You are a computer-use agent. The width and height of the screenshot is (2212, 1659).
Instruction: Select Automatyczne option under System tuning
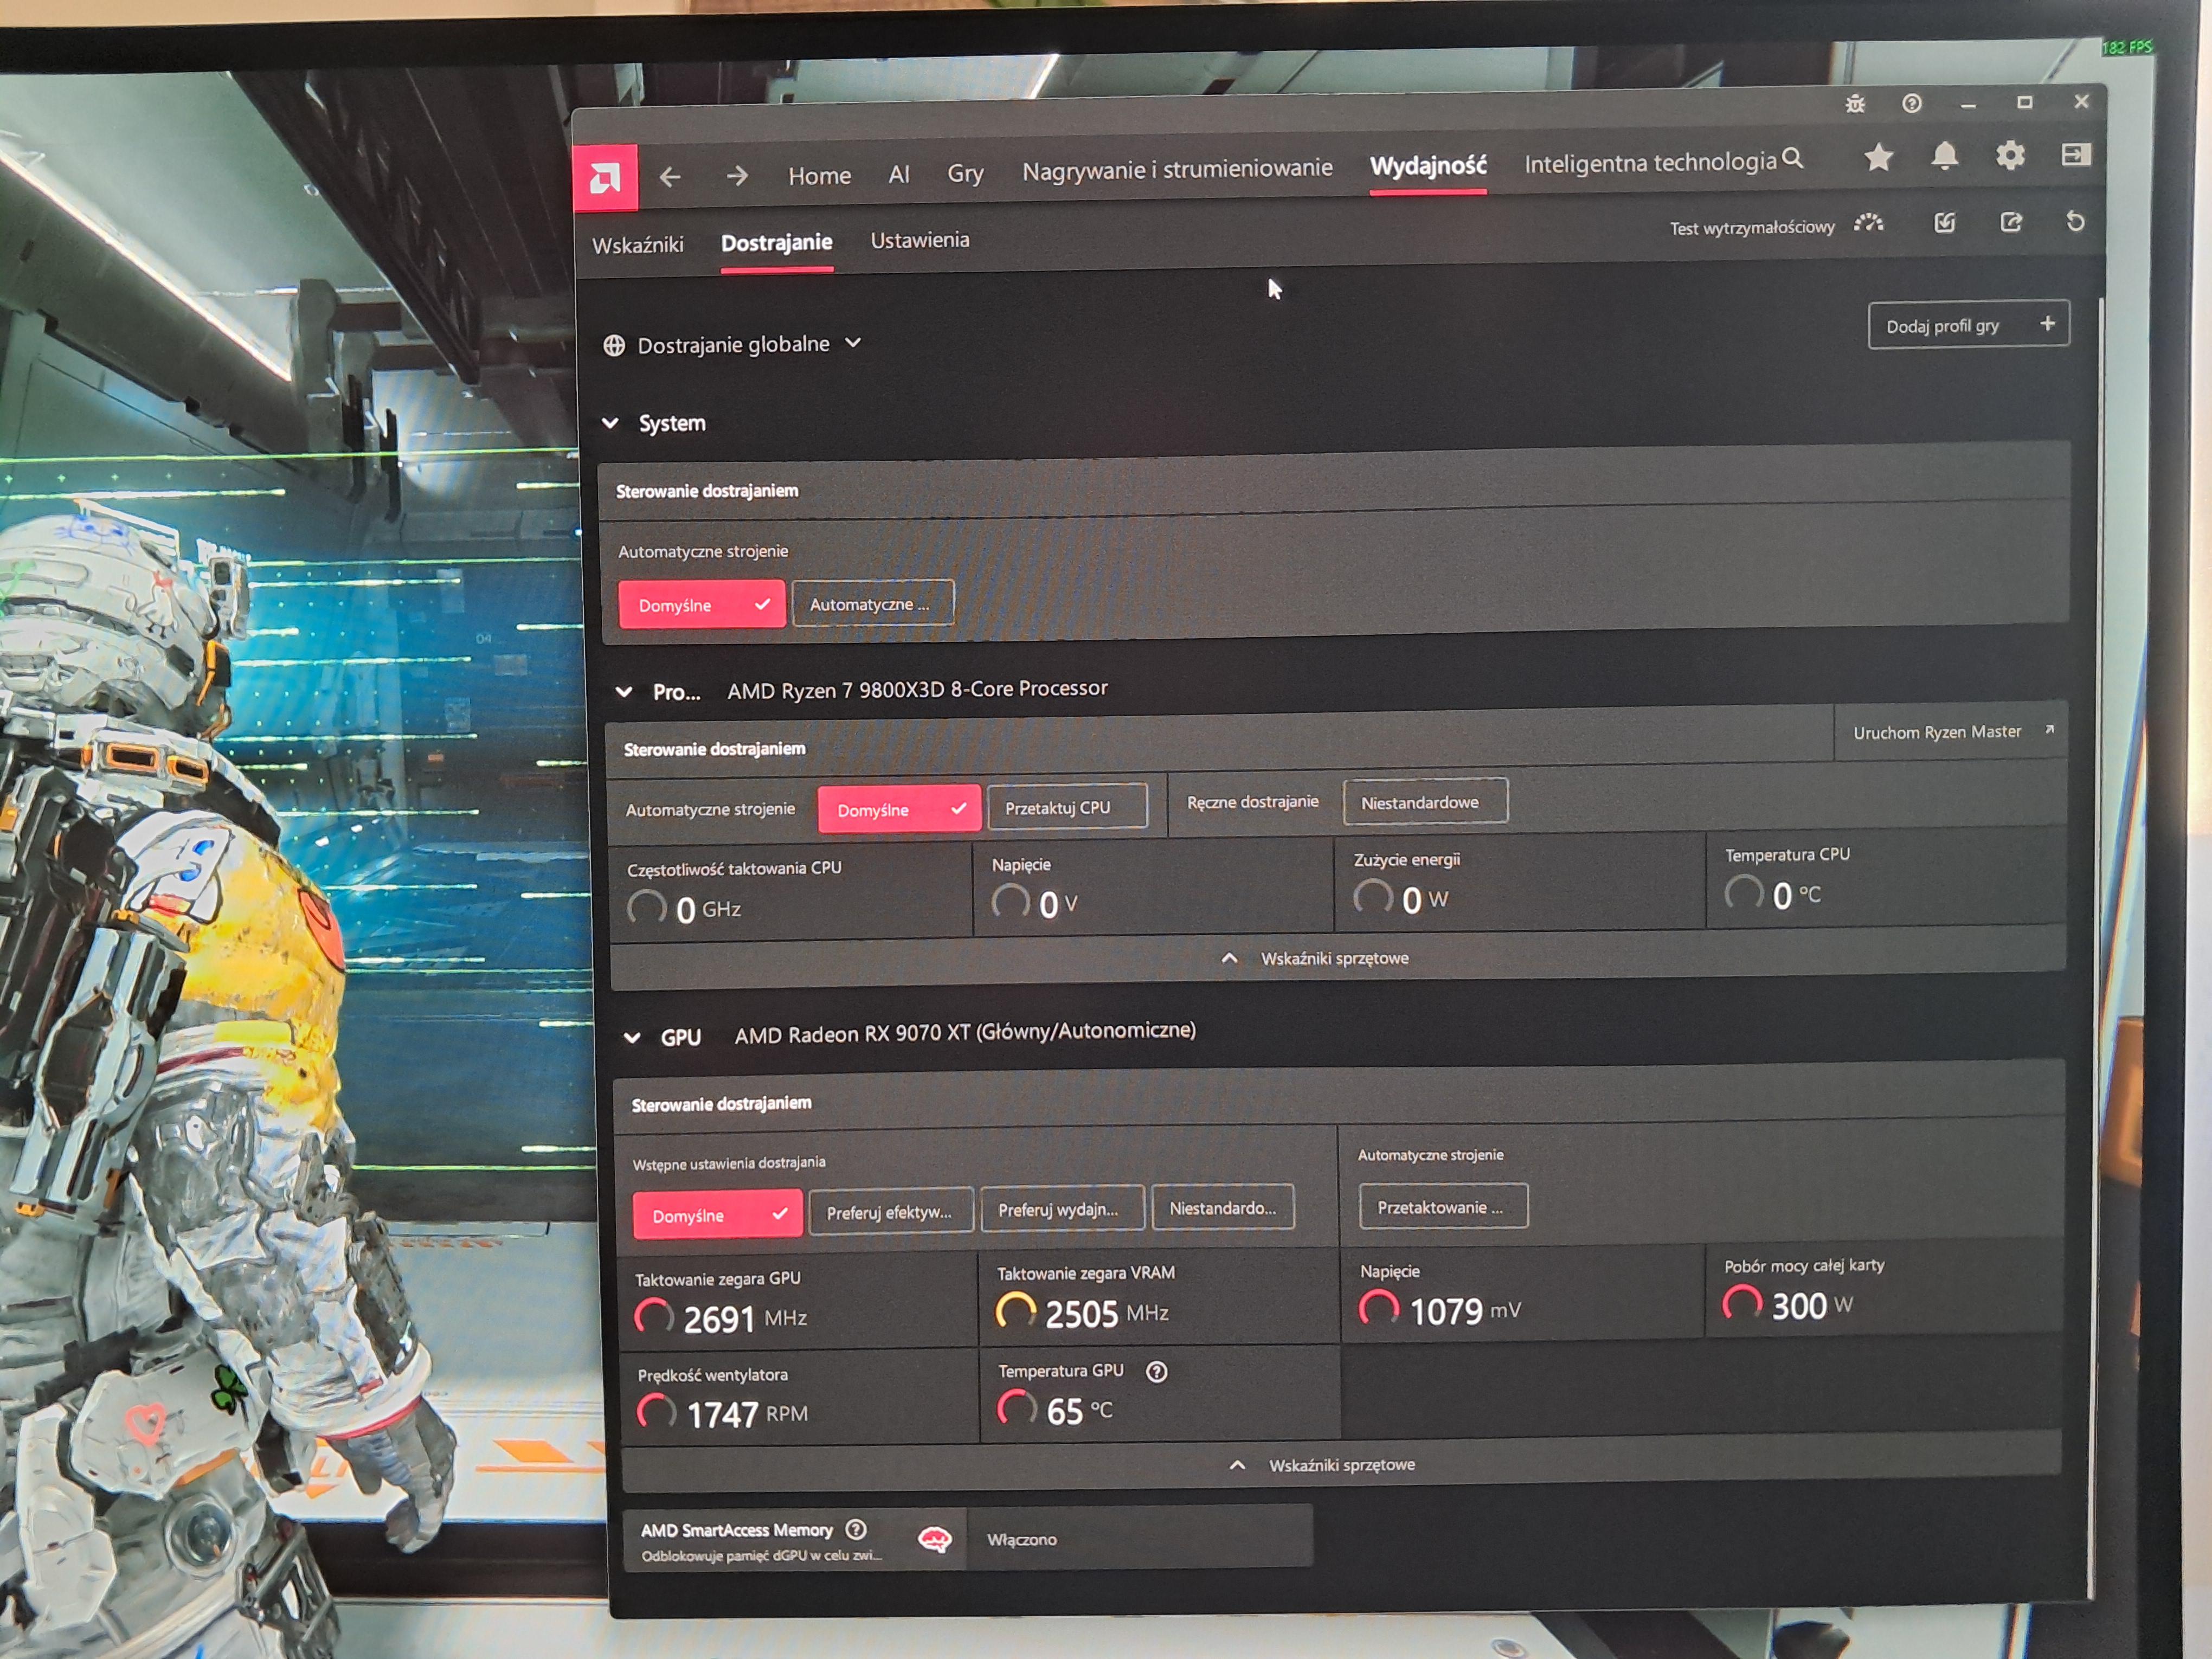[873, 603]
